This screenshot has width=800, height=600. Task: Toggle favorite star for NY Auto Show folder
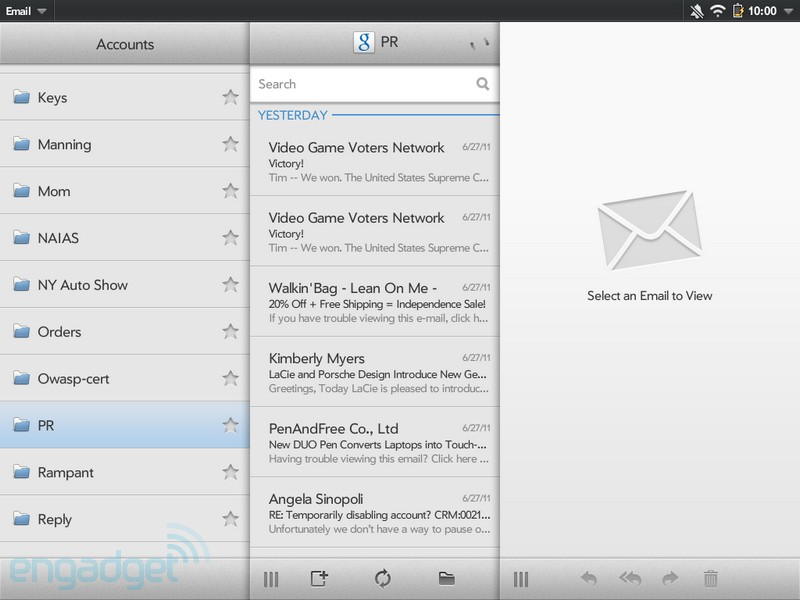pyautogui.click(x=231, y=284)
